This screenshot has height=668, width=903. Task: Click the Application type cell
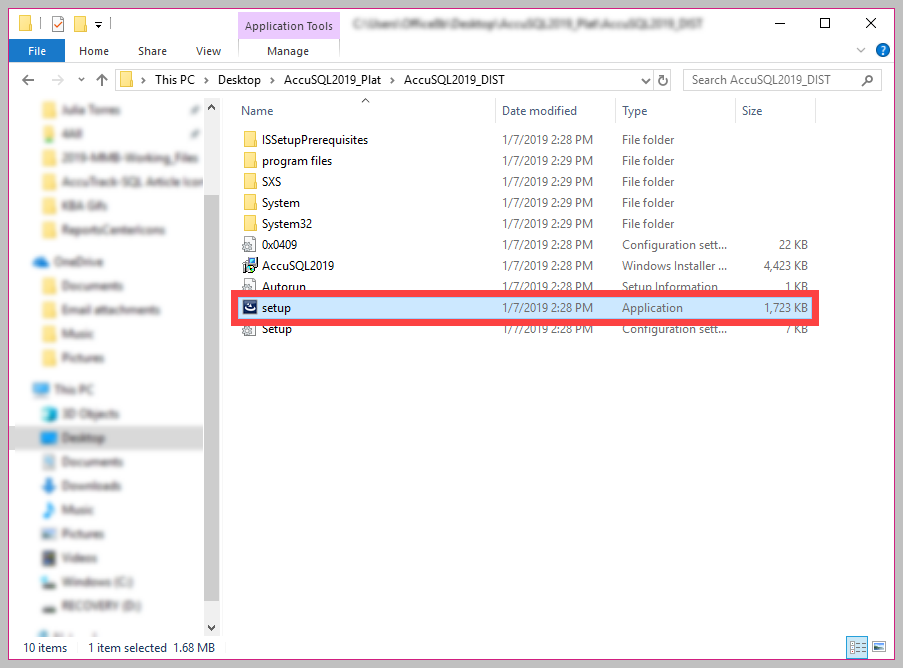[x=652, y=308]
